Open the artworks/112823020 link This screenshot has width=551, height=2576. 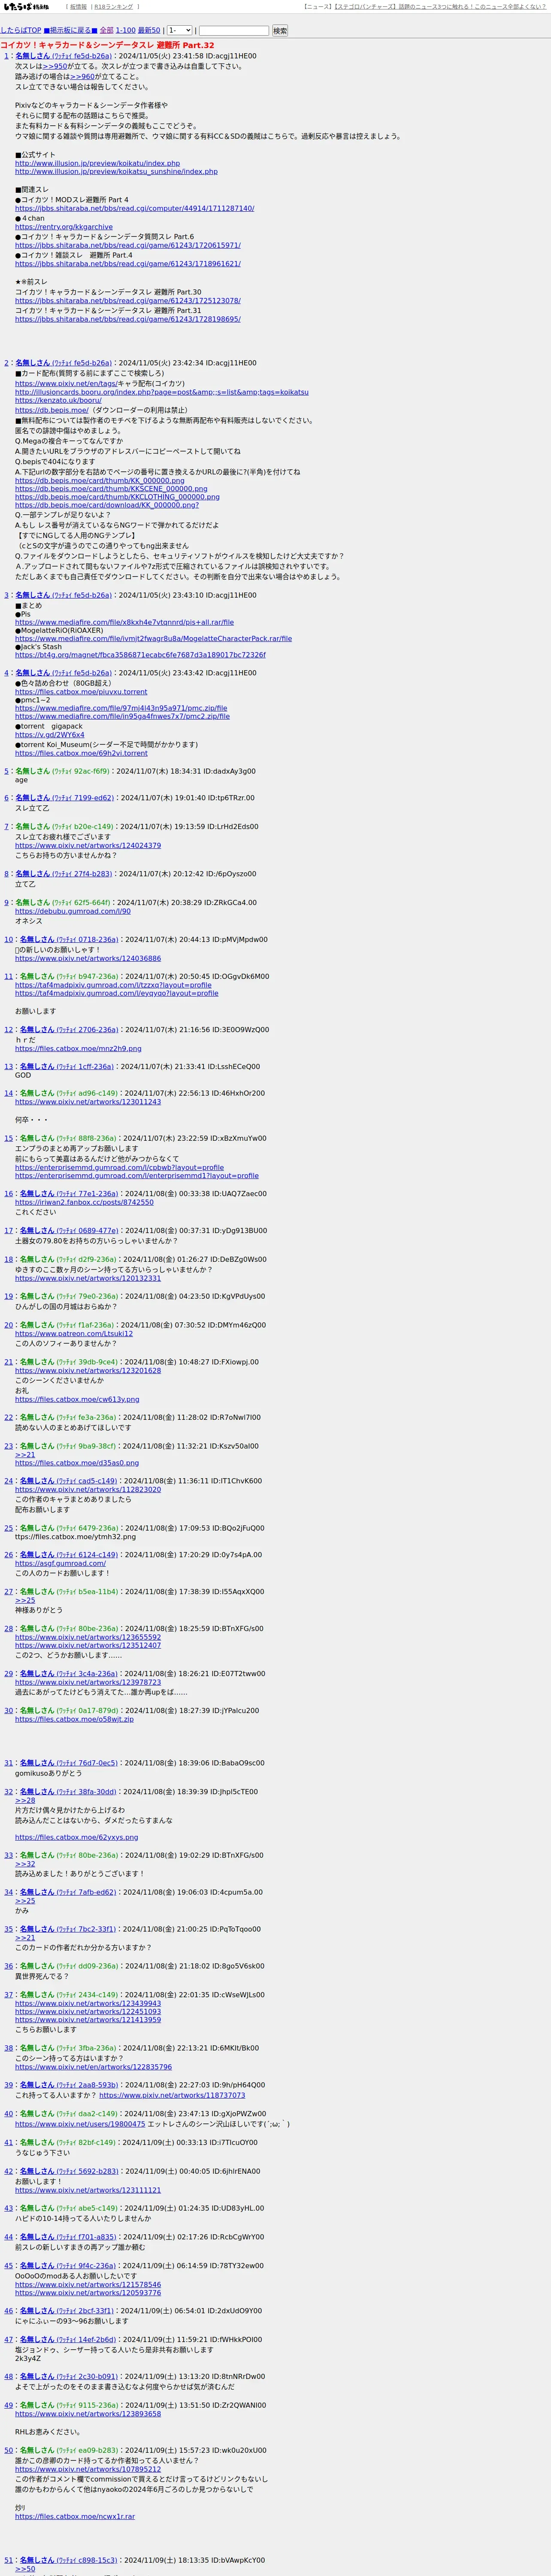coord(88,1490)
